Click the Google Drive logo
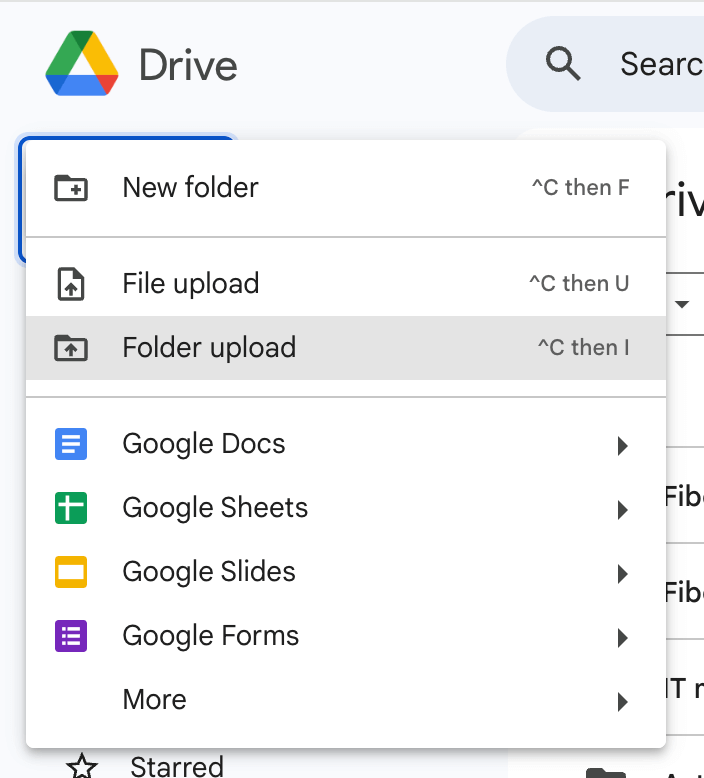Image resolution: width=704 pixels, height=778 pixels. coord(82,64)
